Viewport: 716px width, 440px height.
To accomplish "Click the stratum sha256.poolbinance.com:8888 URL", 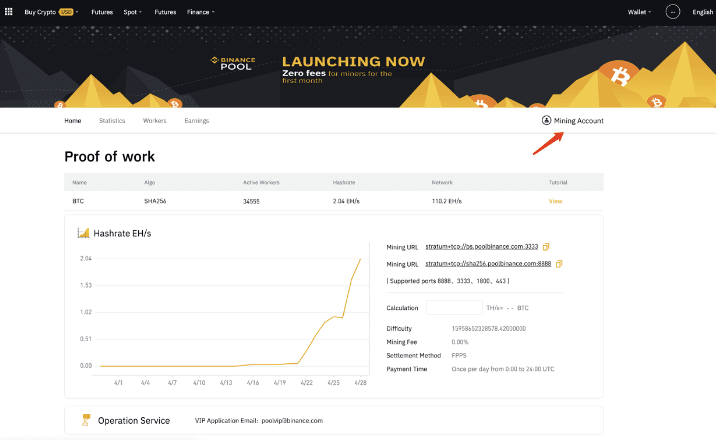I will point(488,264).
